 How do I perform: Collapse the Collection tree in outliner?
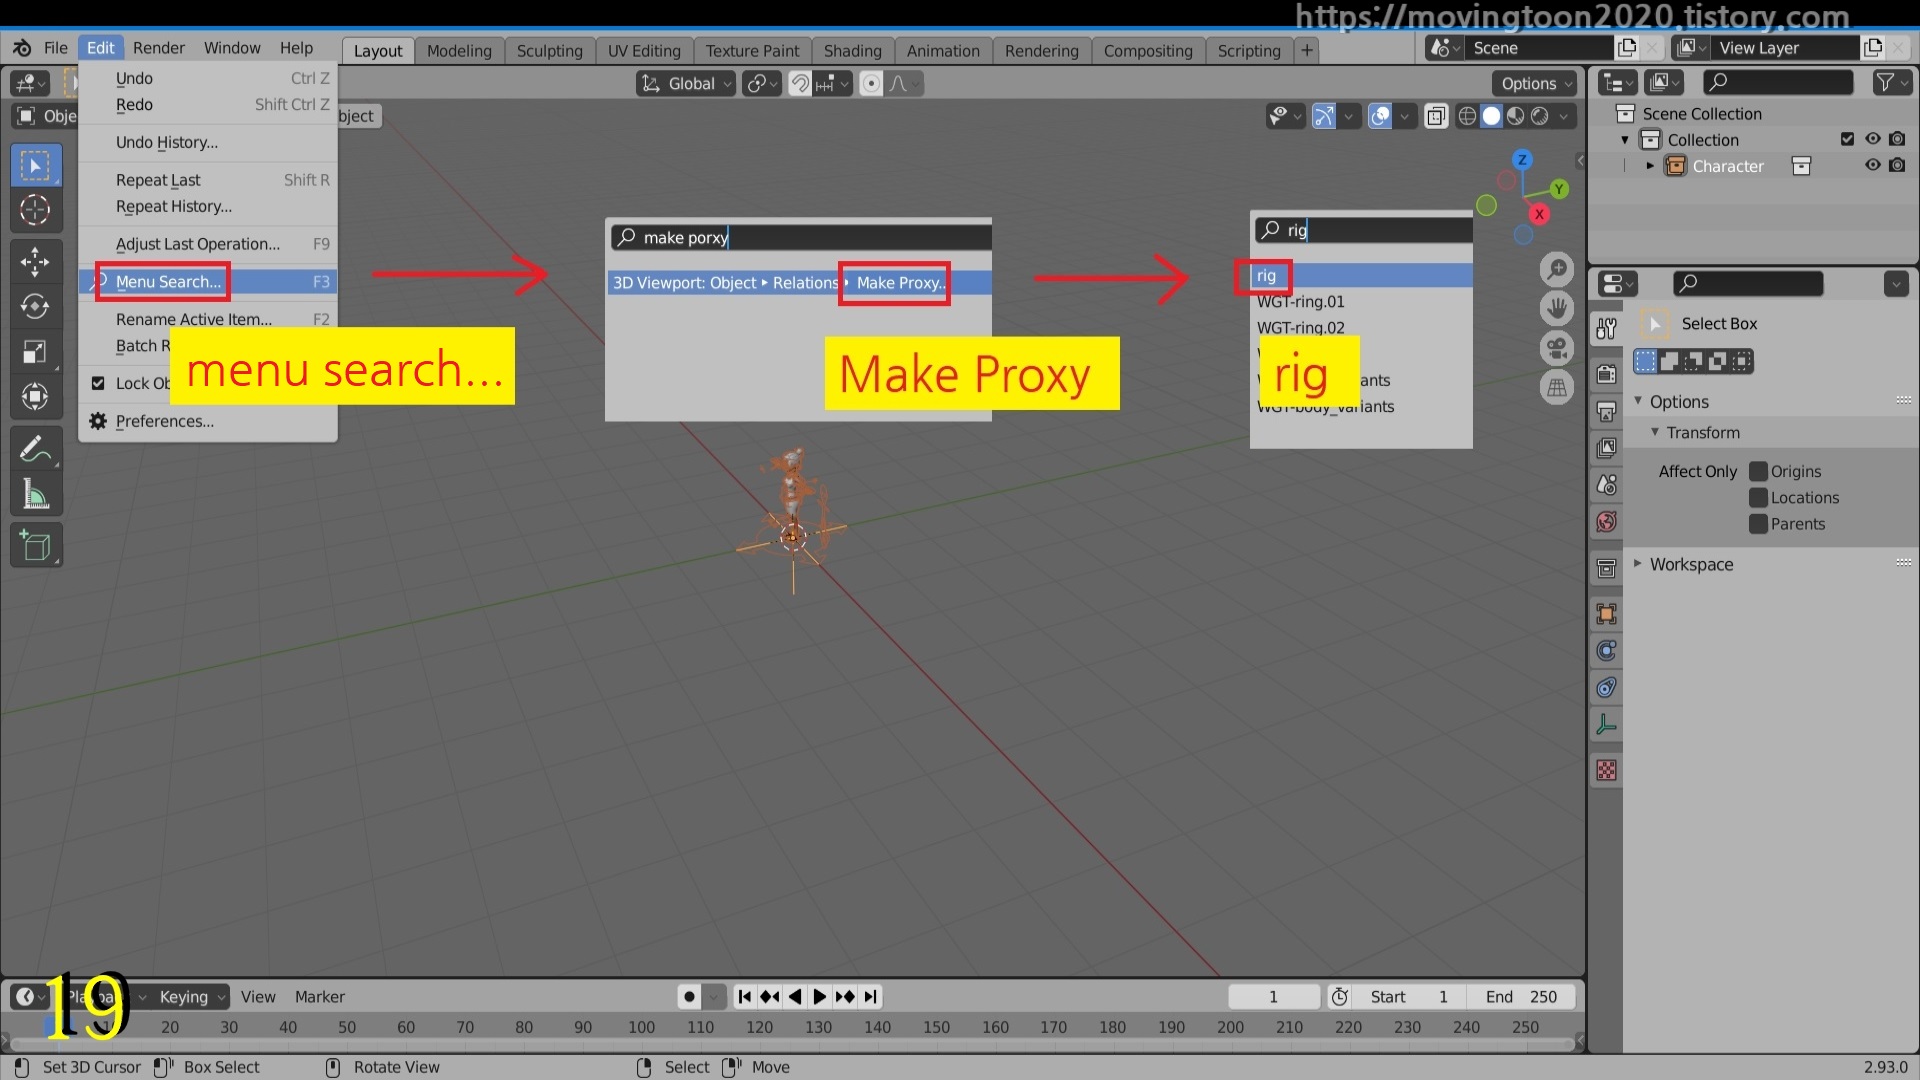tap(1625, 140)
